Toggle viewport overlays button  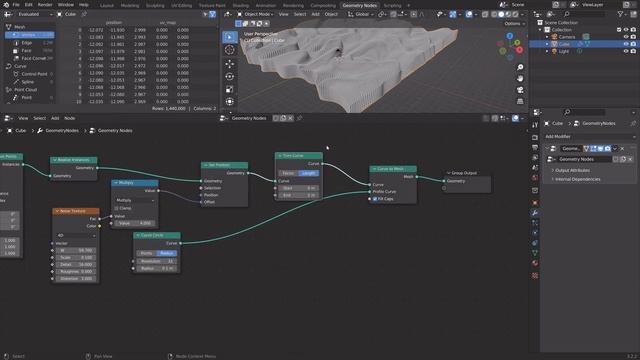point(469,14)
